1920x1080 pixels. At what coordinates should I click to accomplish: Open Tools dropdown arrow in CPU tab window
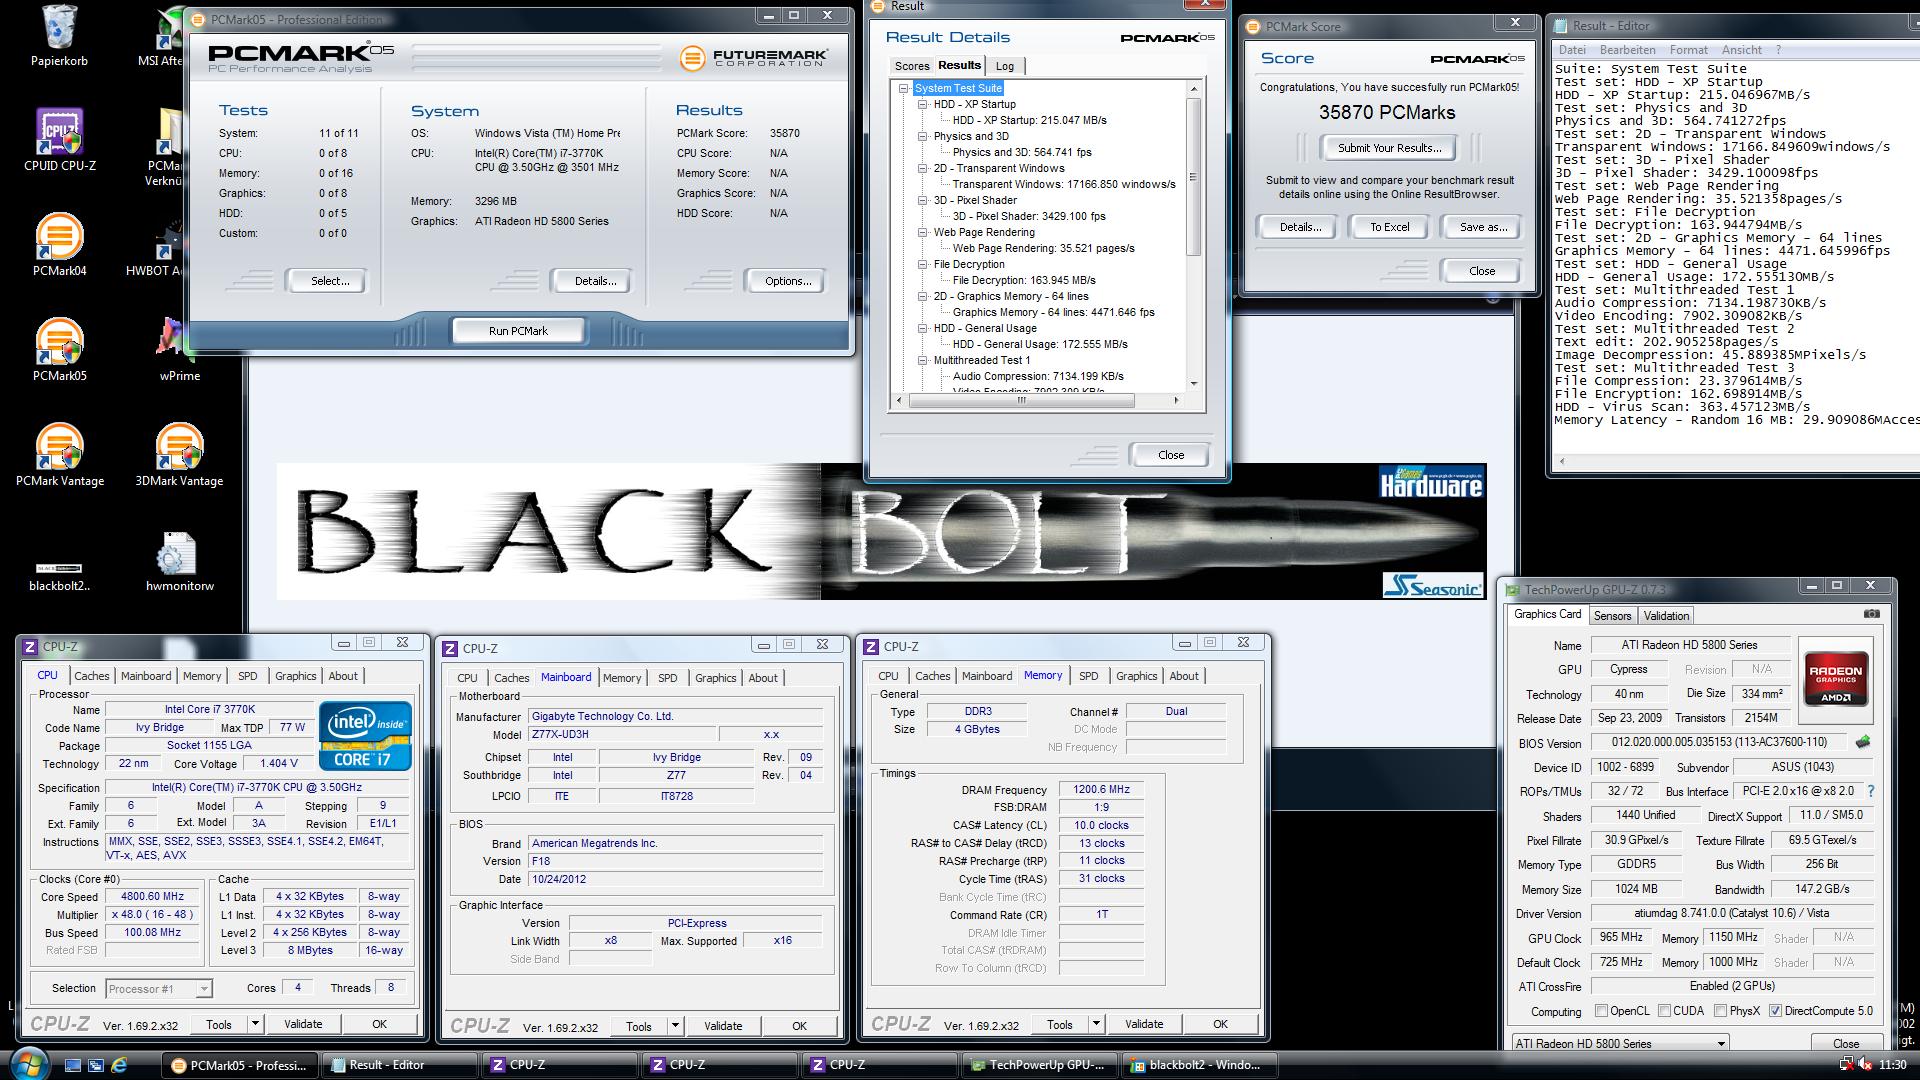click(255, 1024)
